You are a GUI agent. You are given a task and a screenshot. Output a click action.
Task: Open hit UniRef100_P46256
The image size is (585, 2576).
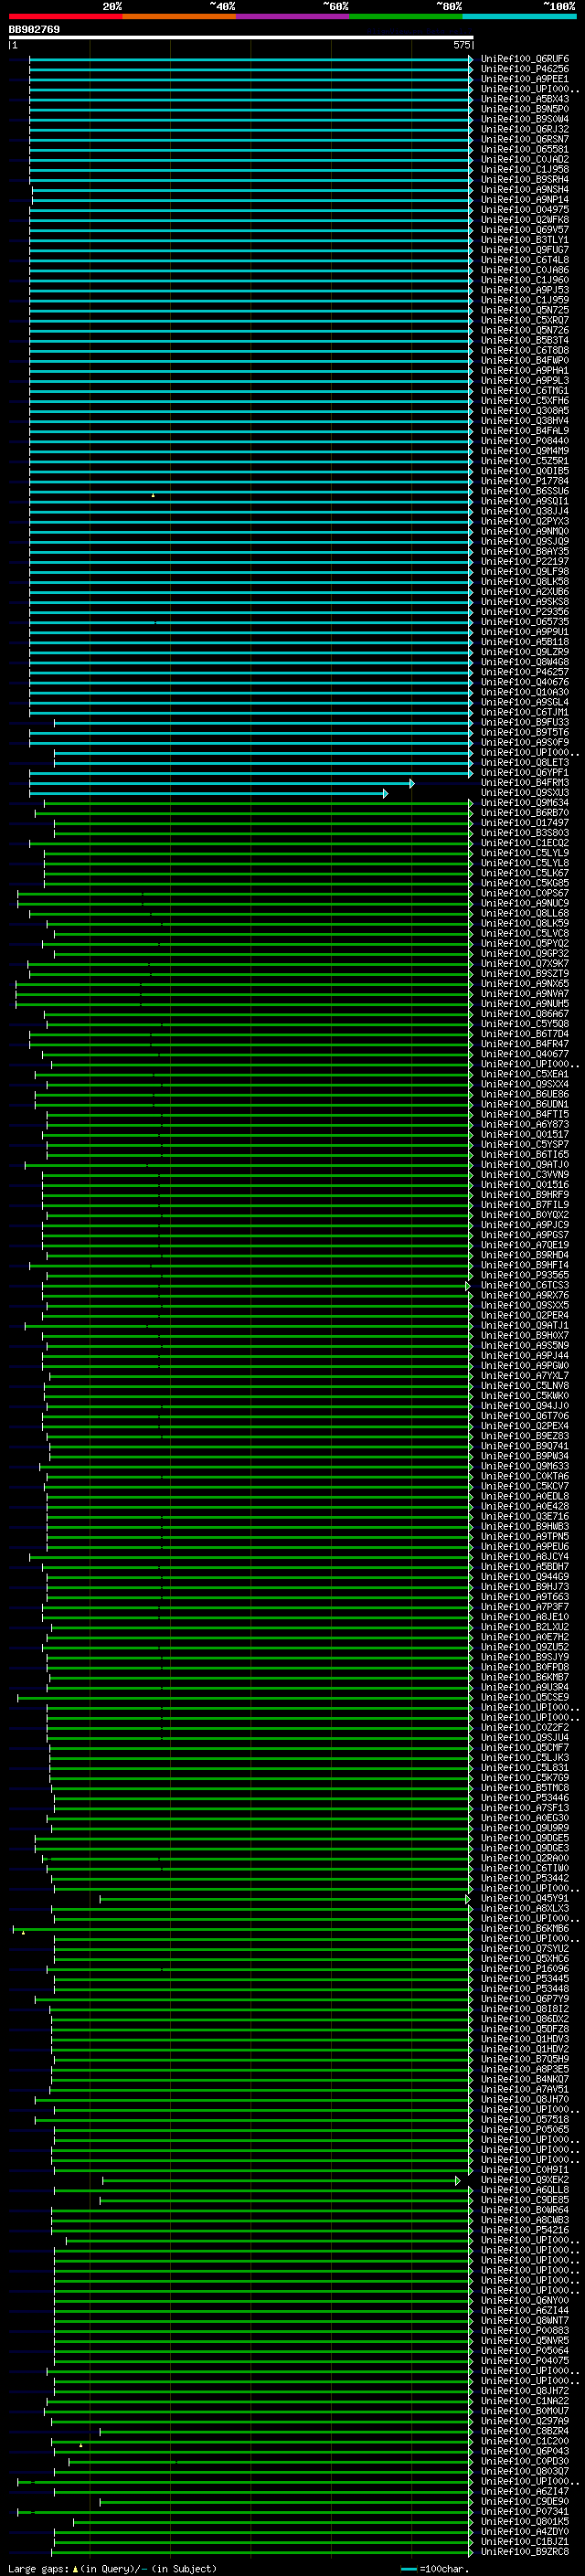point(525,69)
